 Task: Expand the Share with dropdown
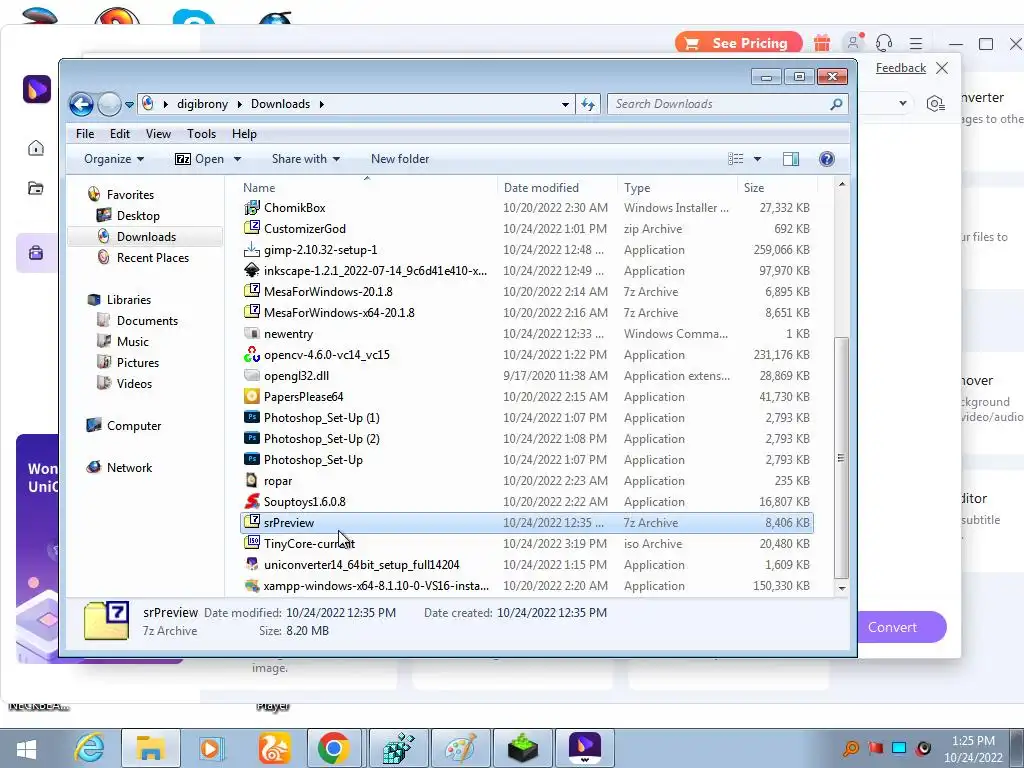click(x=306, y=159)
